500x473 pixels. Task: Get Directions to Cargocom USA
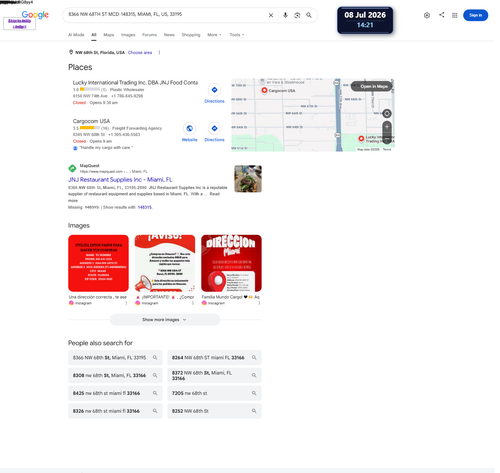[x=214, y=132]
